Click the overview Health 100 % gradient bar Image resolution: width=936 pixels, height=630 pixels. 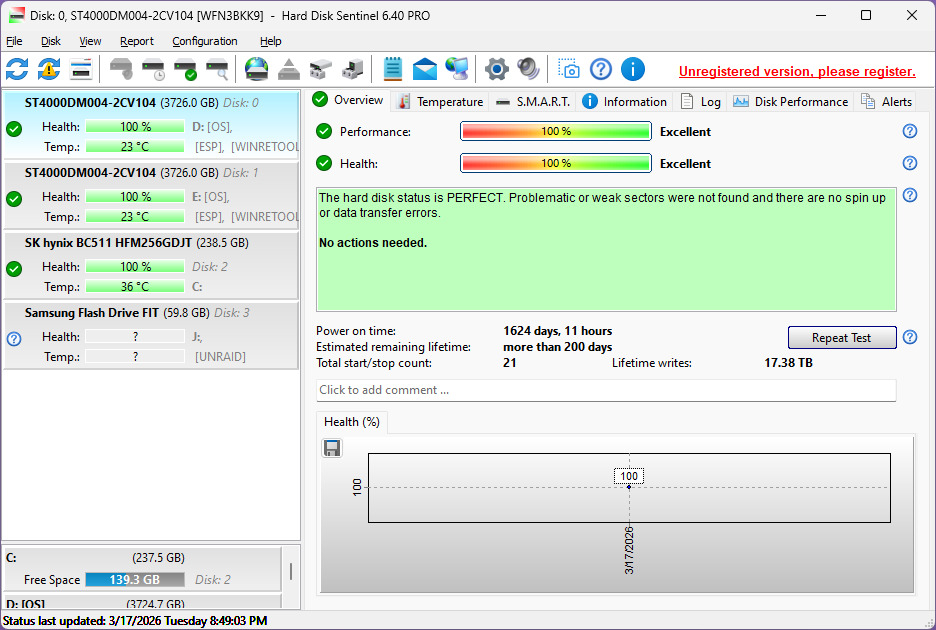pos(556,163)
